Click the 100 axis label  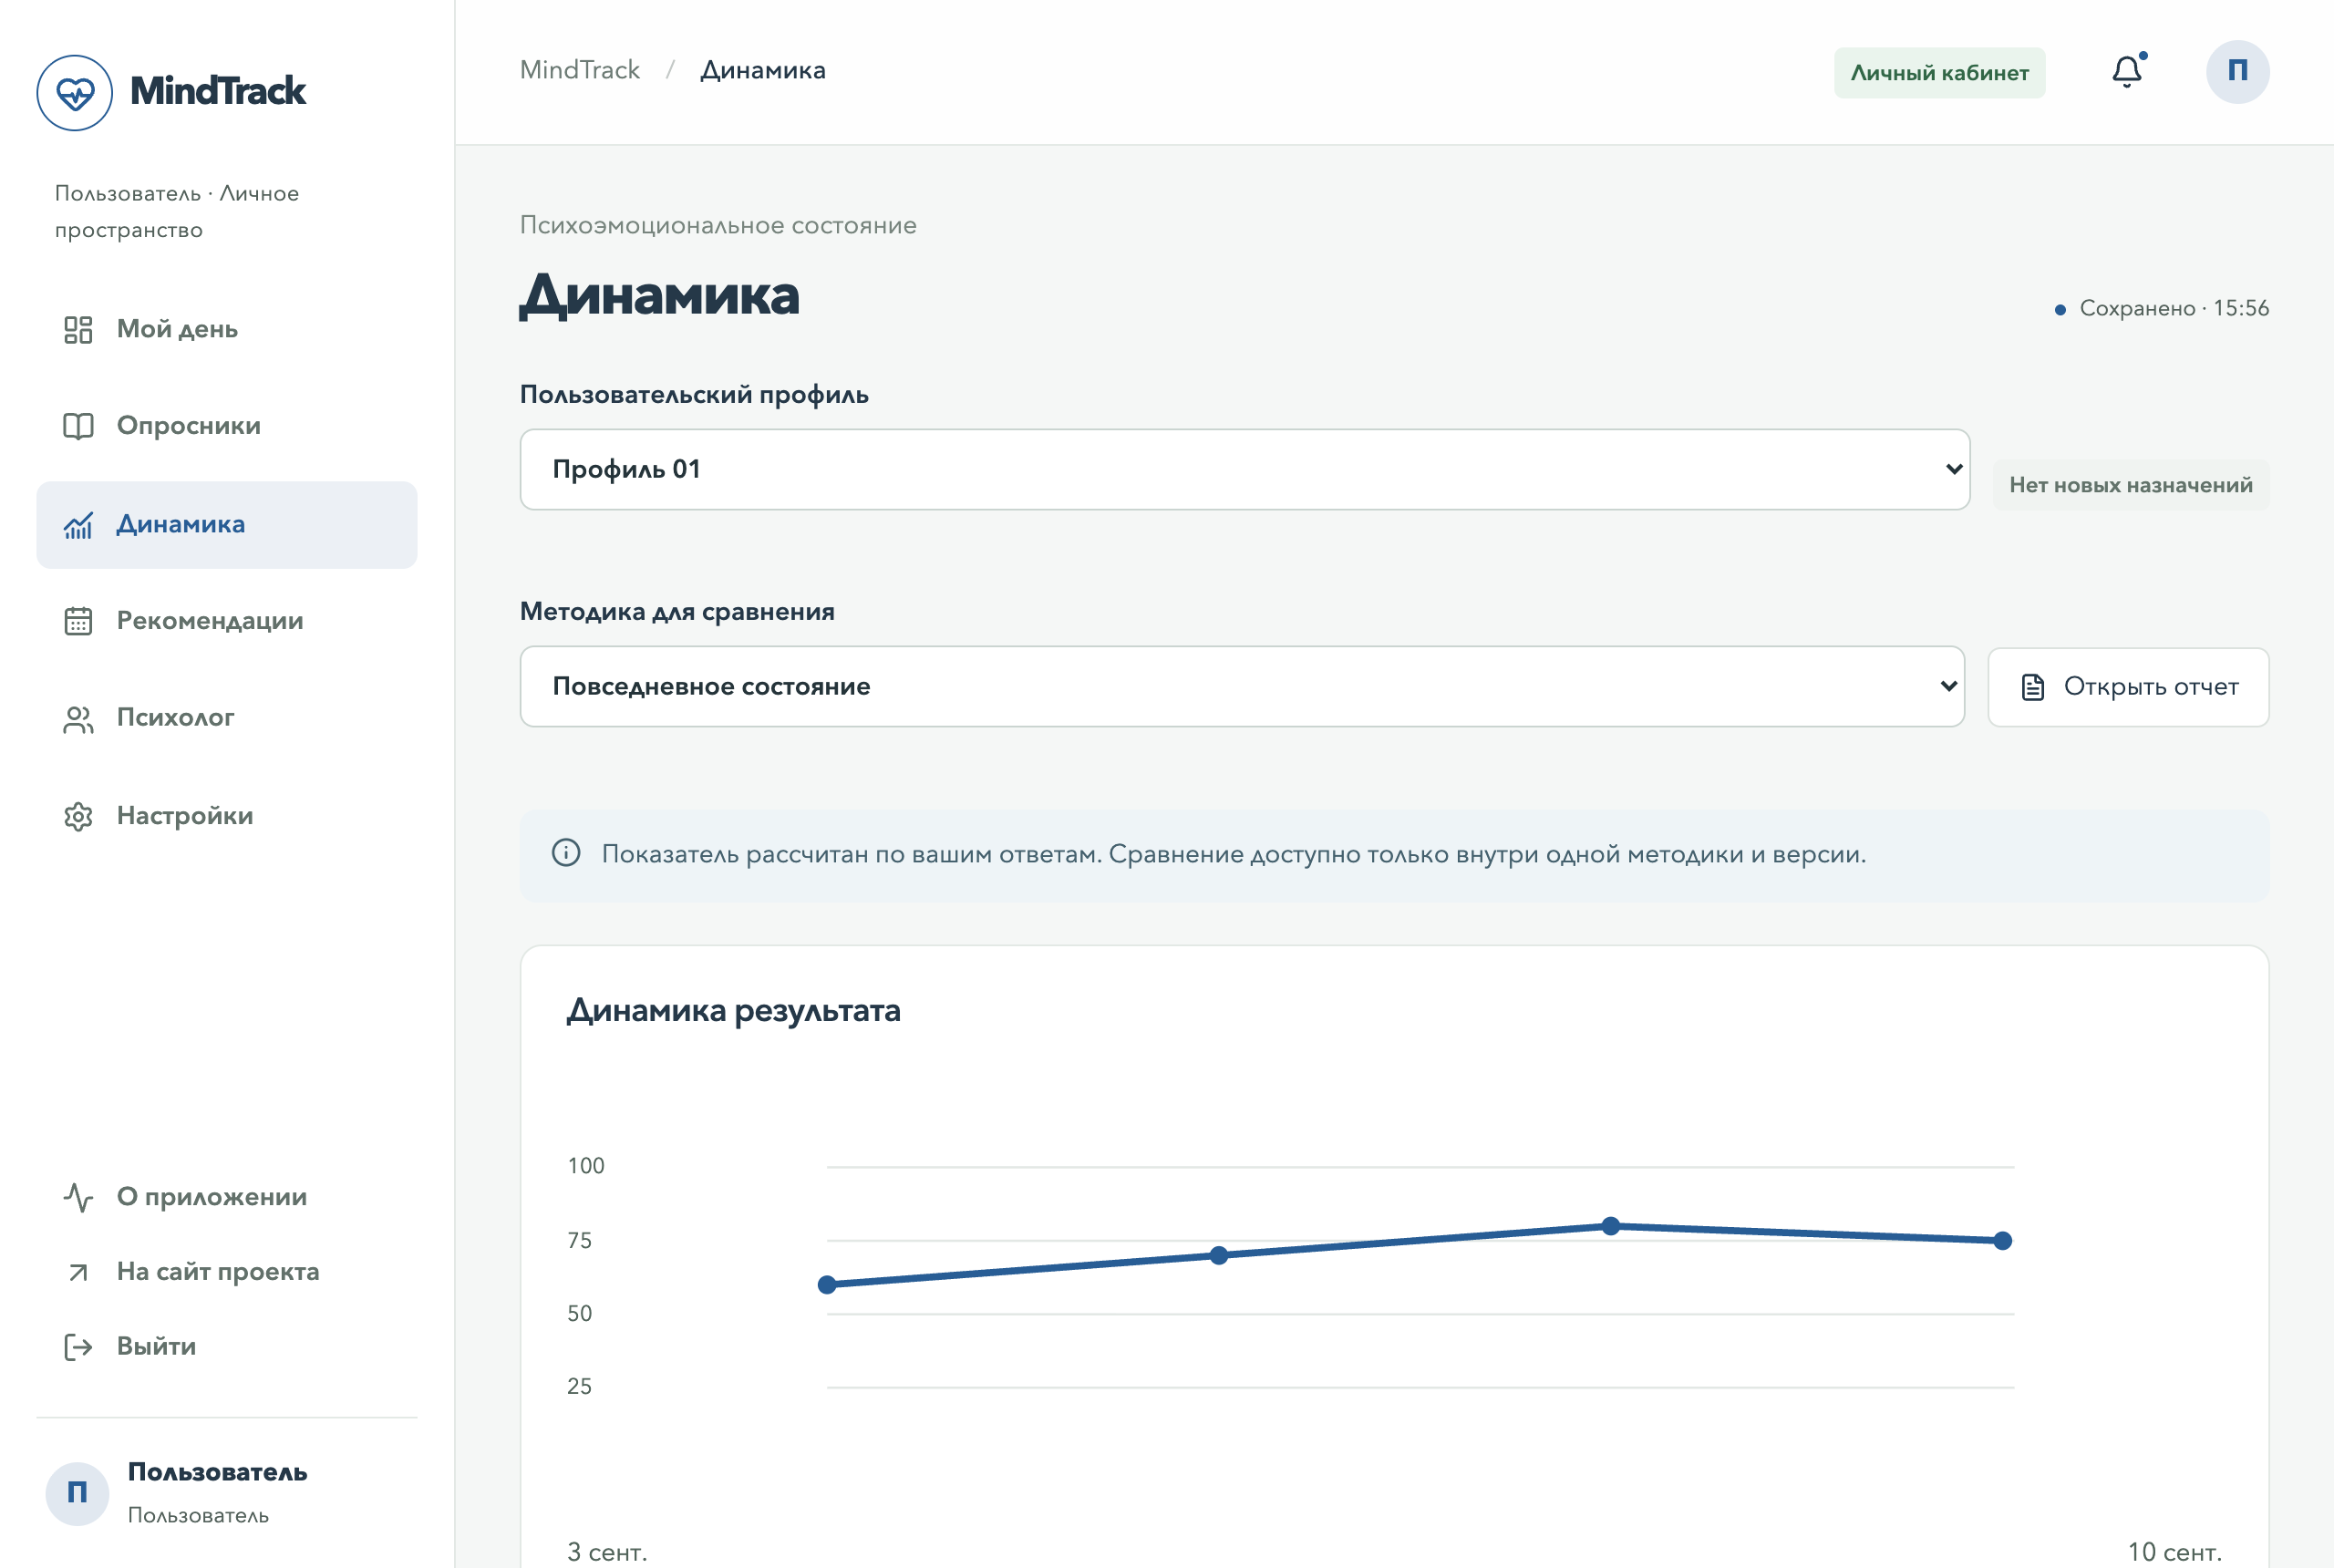click(x=586, y=1166)
